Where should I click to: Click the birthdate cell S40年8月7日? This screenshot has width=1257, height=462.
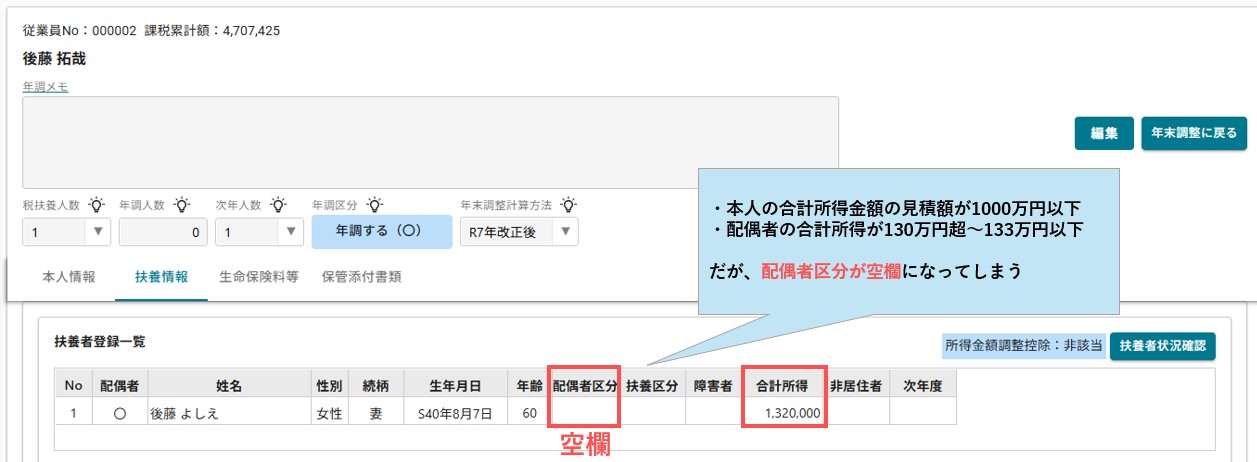[455, 413]
